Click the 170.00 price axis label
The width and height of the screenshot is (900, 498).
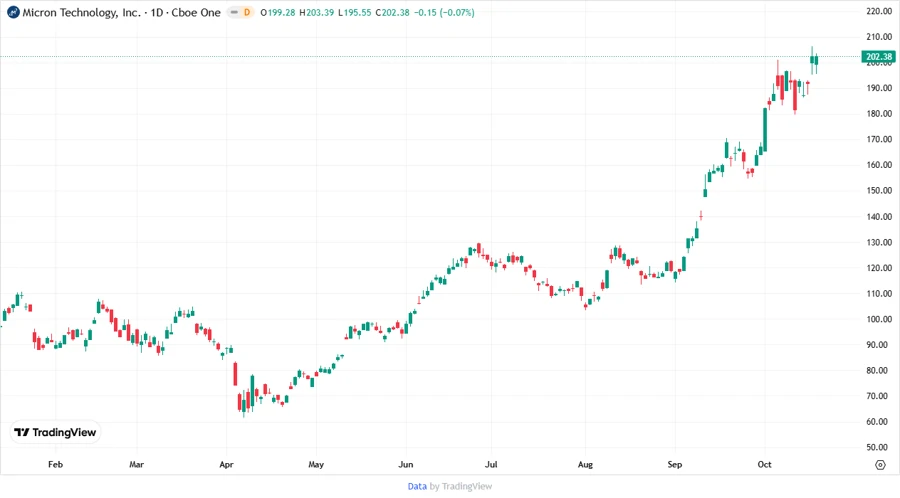pos(879,139)
